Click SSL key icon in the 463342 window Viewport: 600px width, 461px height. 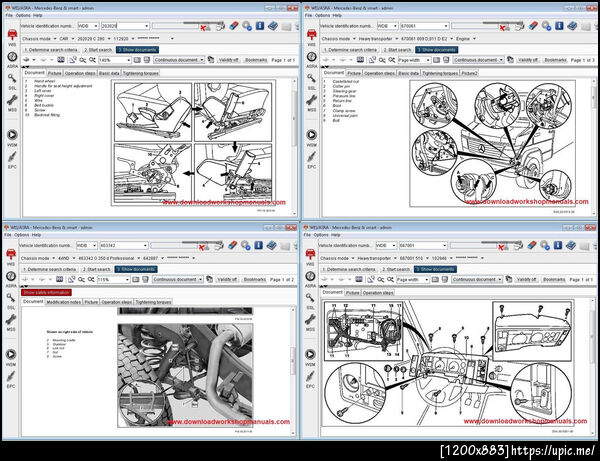coord(11,298)
